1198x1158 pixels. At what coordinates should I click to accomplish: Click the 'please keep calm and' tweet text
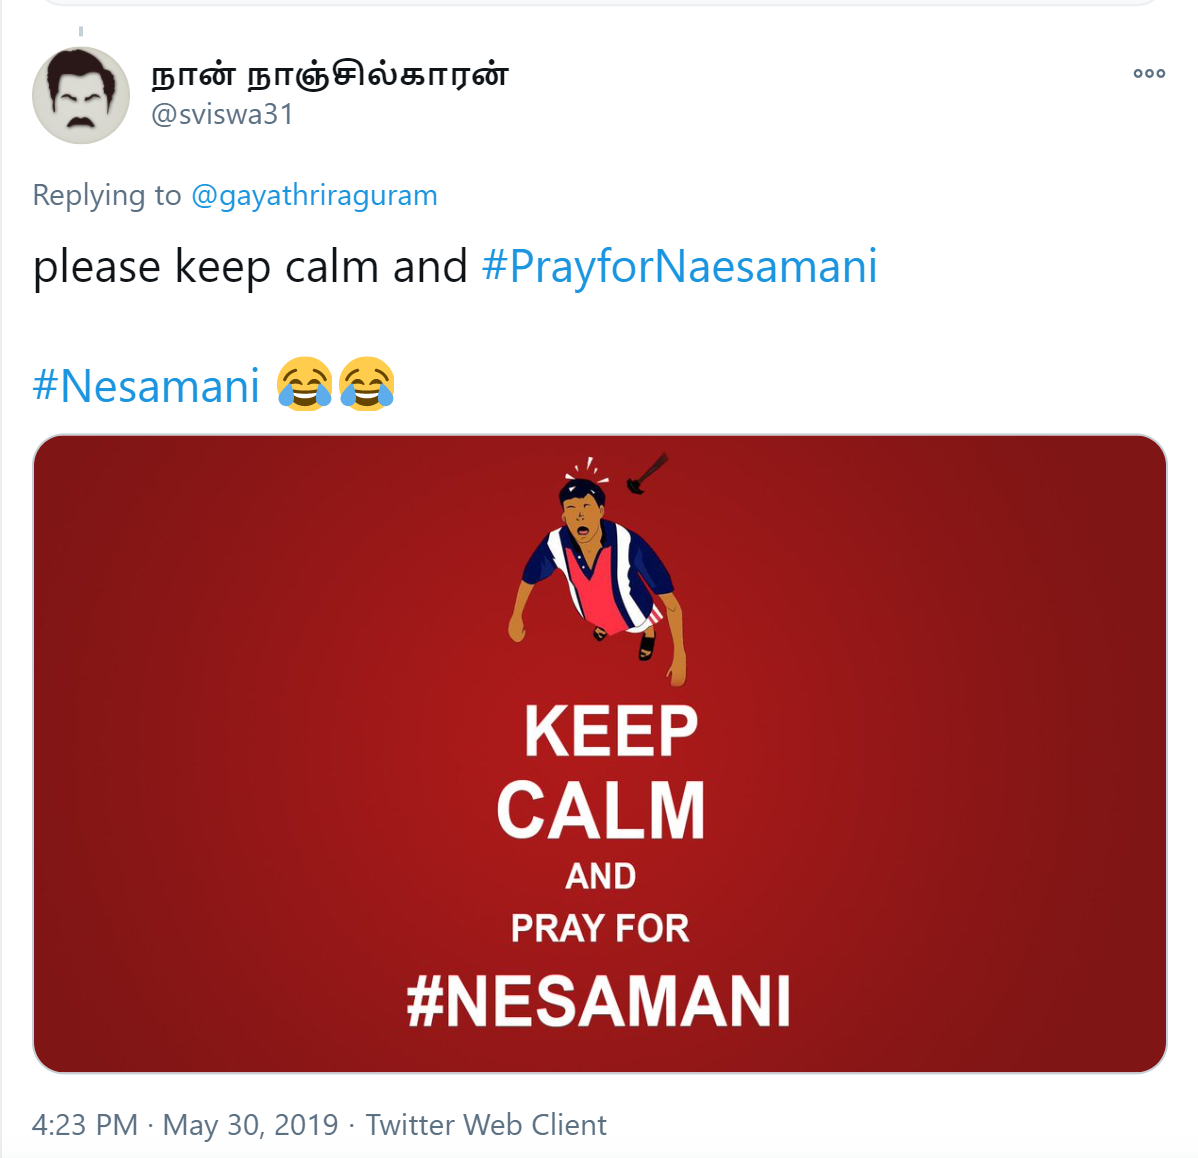pos(250,267)
